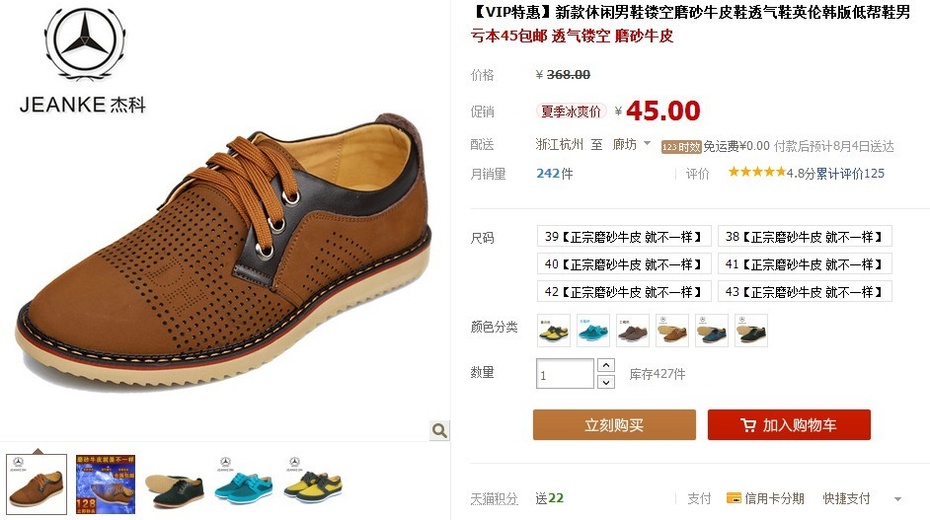The width and height of the screenshot is (930, 520).
Task: Pick the turquoise shoe color swatch
Action: tap(593, 330)
